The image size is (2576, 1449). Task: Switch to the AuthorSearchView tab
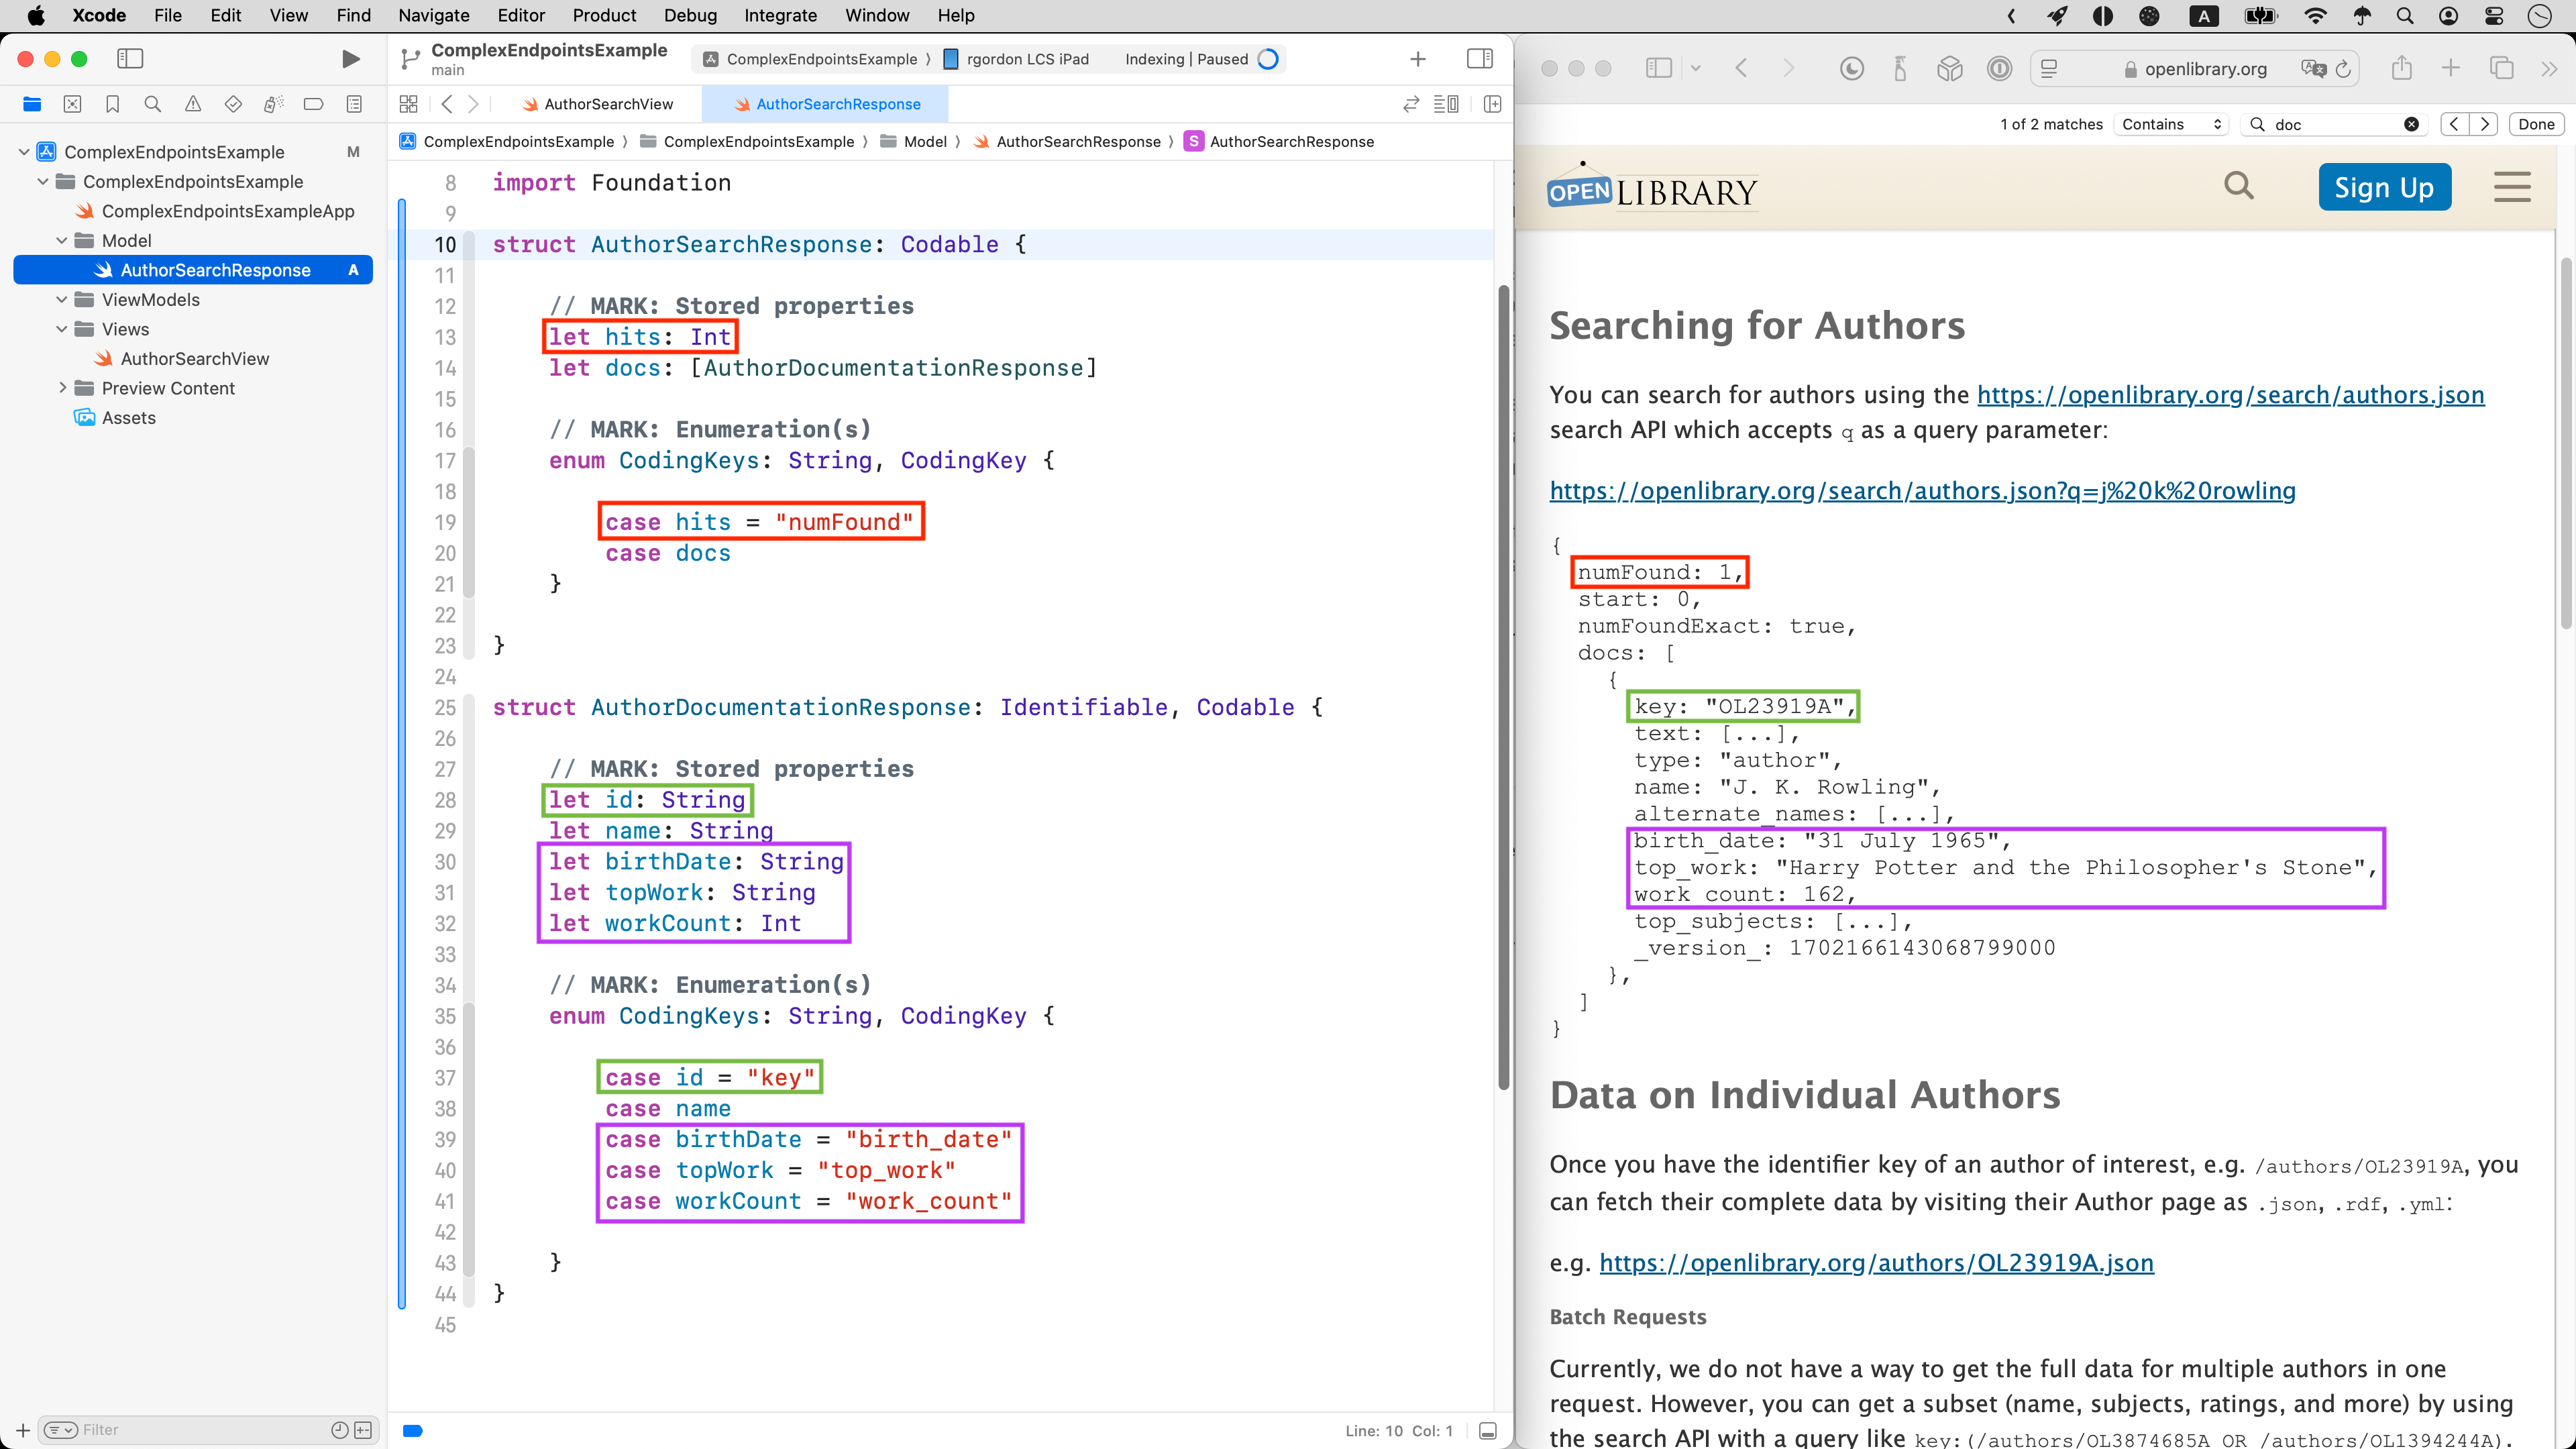coord(607,104)
